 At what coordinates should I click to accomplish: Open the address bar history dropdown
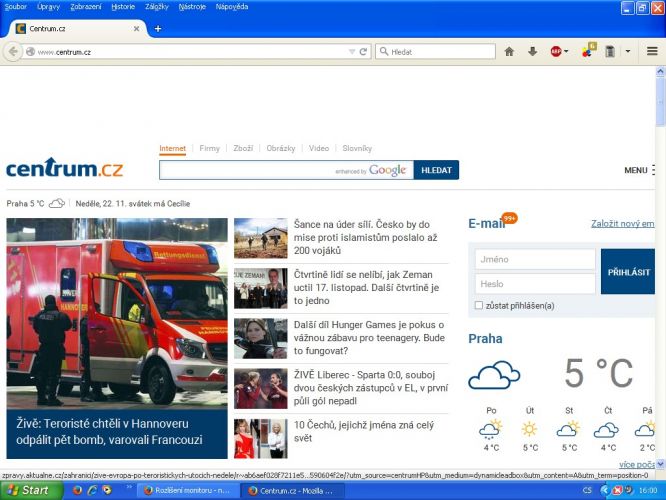pos(352,52)
